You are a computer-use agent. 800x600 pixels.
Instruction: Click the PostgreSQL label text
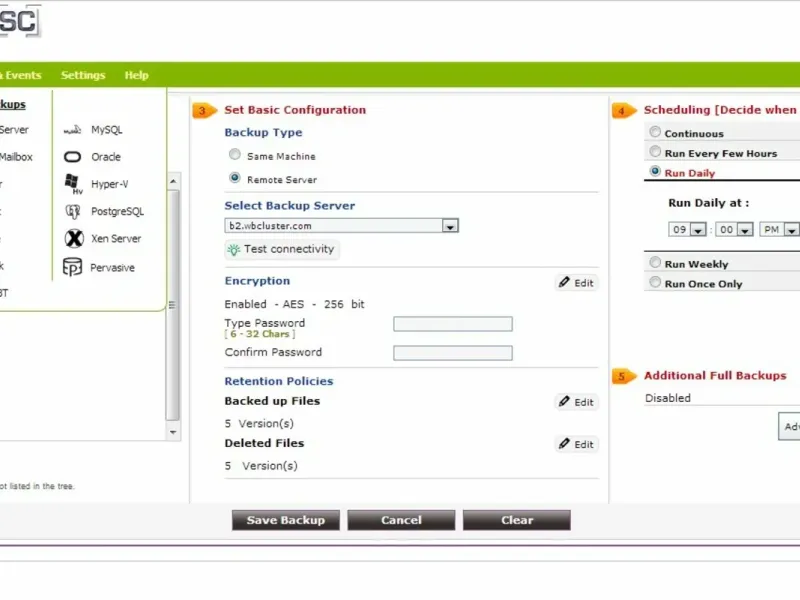(117, 211)
